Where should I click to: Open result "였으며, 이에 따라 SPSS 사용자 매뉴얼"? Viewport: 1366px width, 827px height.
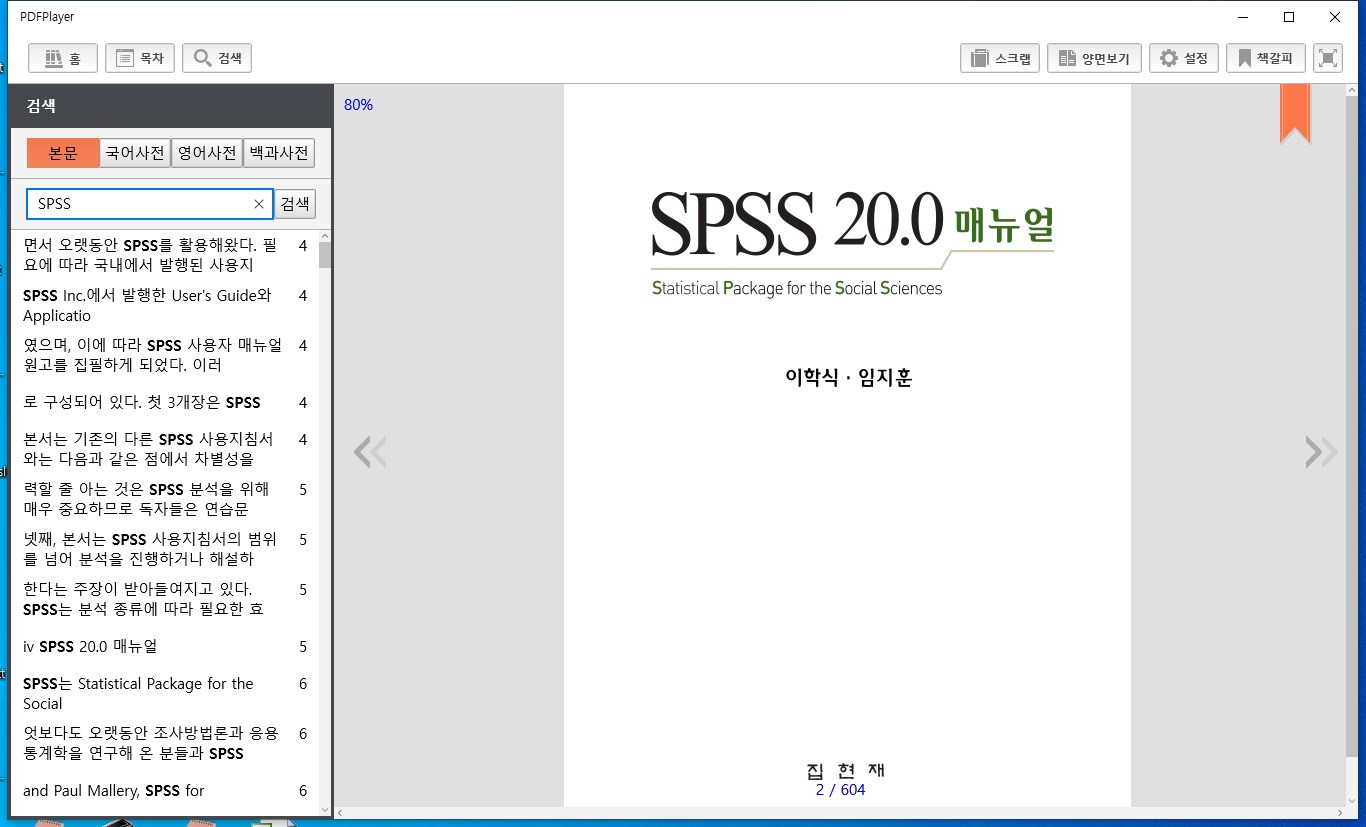165,355
